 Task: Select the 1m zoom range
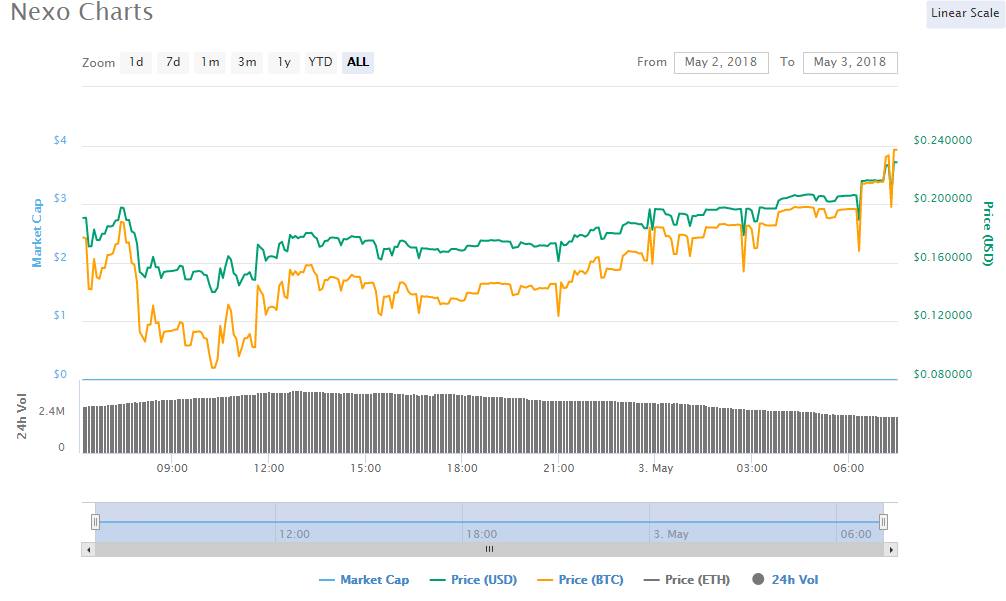[x=209, y=62]
